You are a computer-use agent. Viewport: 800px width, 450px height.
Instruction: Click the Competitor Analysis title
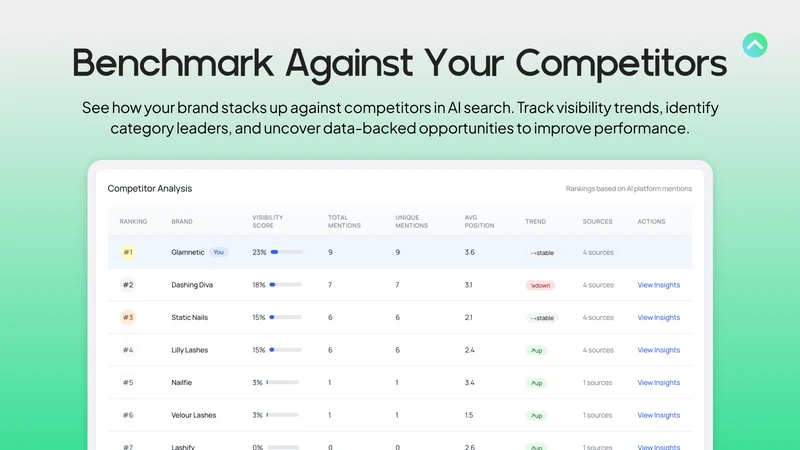tap(149, 188)
